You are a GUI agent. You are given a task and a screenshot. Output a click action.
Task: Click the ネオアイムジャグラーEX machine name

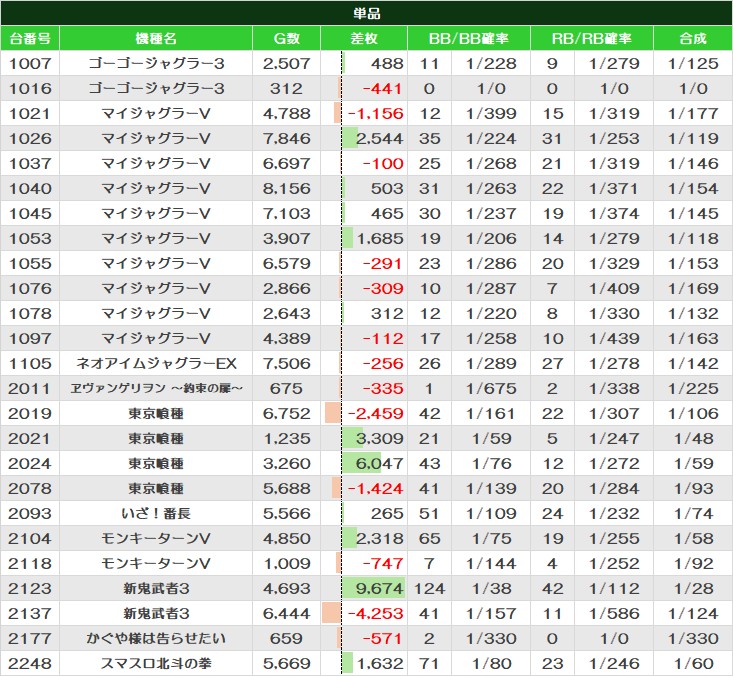click(x=156, y=364)
